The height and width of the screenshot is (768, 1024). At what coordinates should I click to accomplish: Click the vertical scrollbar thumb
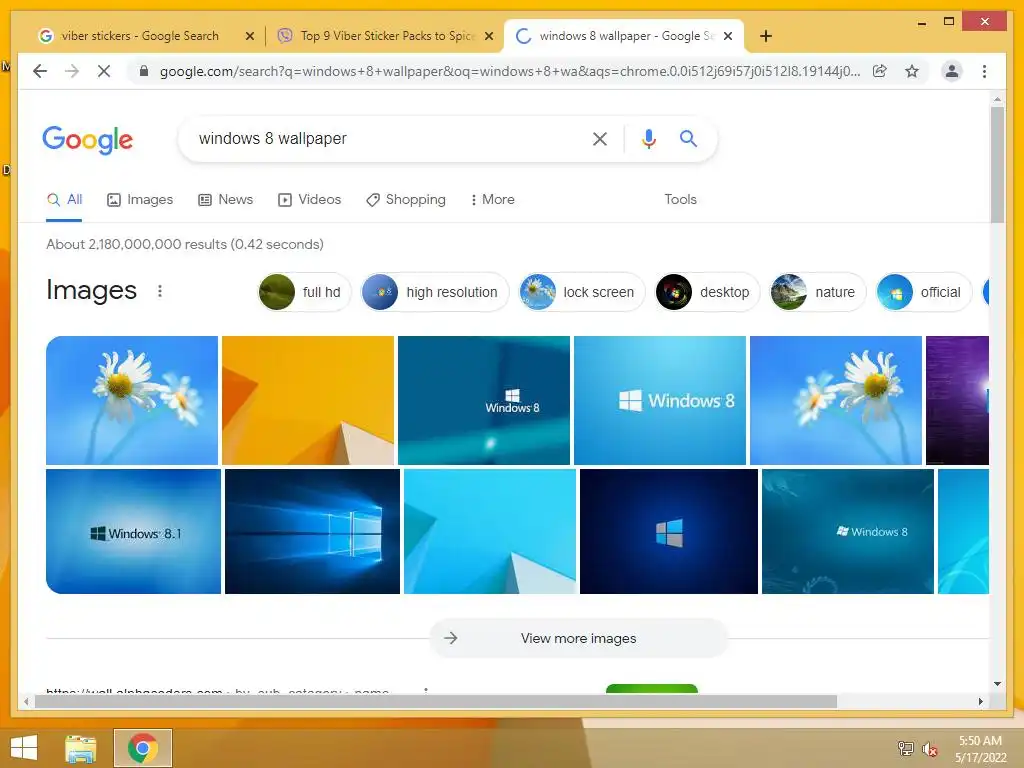click(x=997, y=165)
